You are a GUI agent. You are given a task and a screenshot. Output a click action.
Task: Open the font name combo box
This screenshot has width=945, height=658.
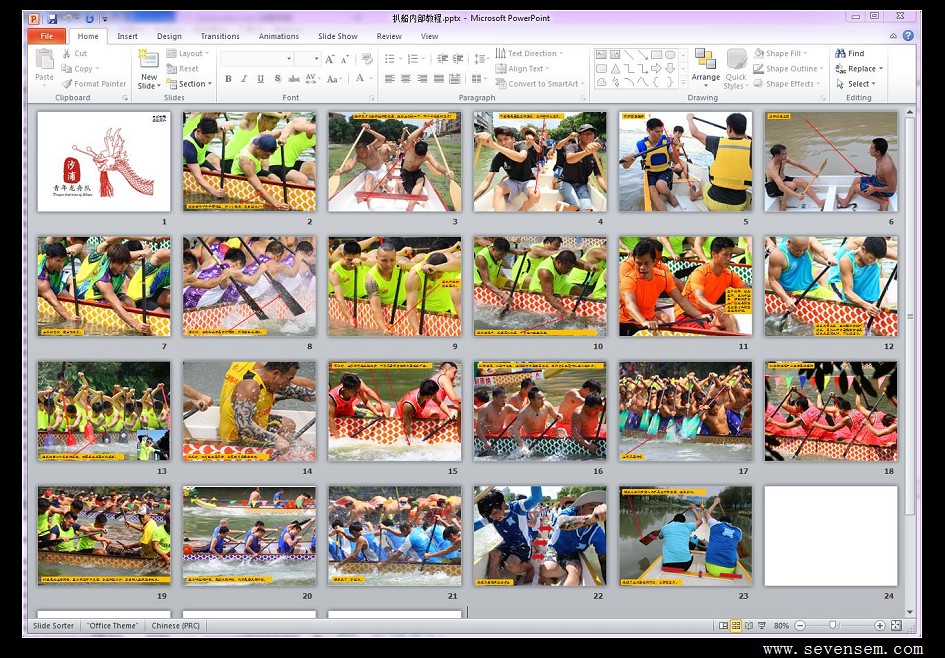(x=257, y=58)
